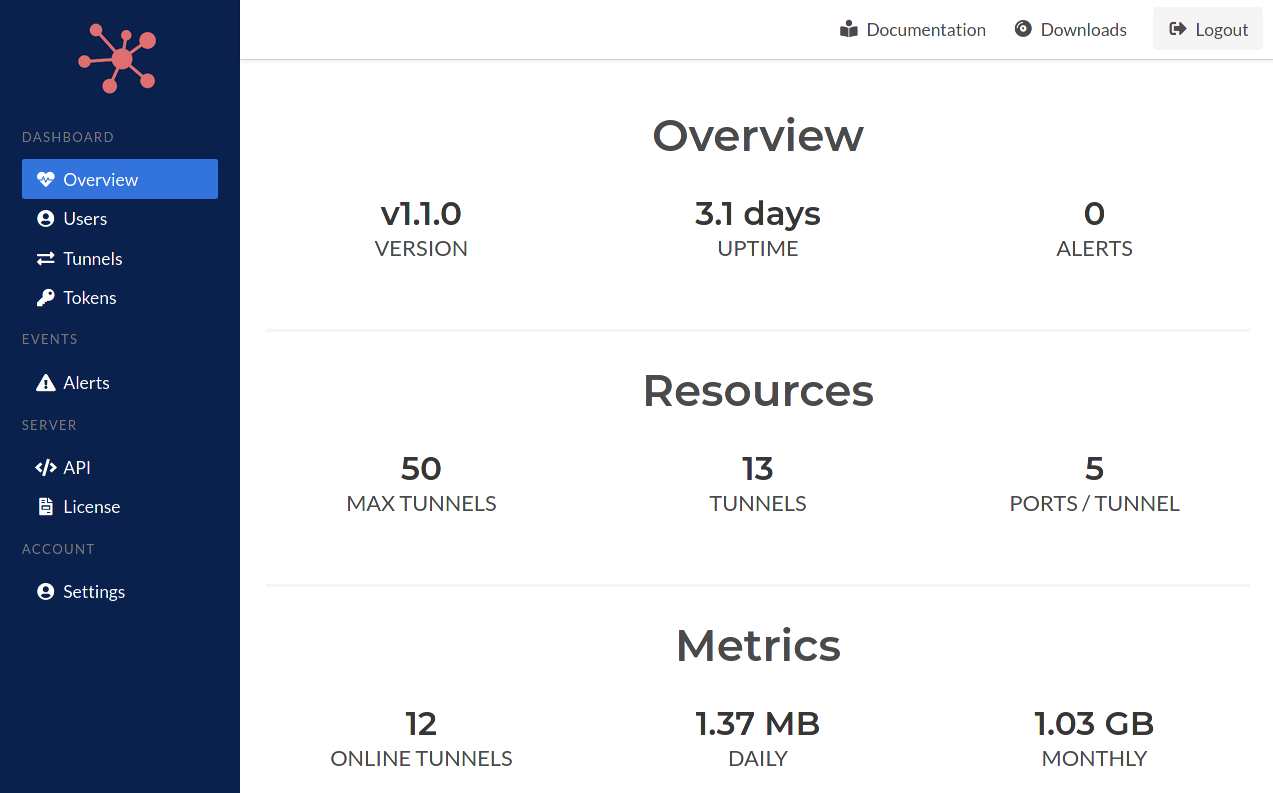This screenshot has width=1273, height=793.
Task: Click the 13 tunnels count
Action: 758,468
